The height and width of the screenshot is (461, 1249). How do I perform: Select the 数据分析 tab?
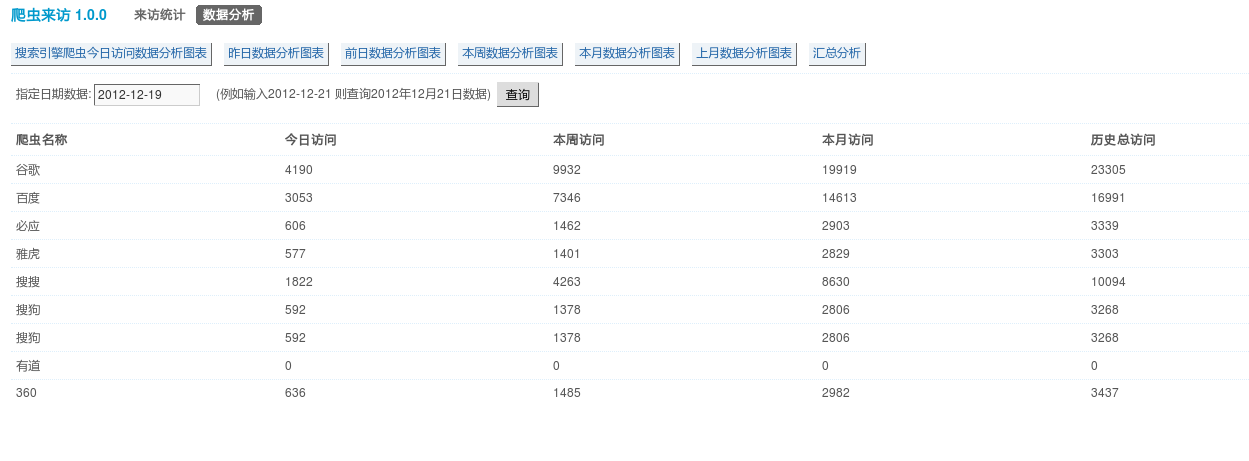click(229, 15)
